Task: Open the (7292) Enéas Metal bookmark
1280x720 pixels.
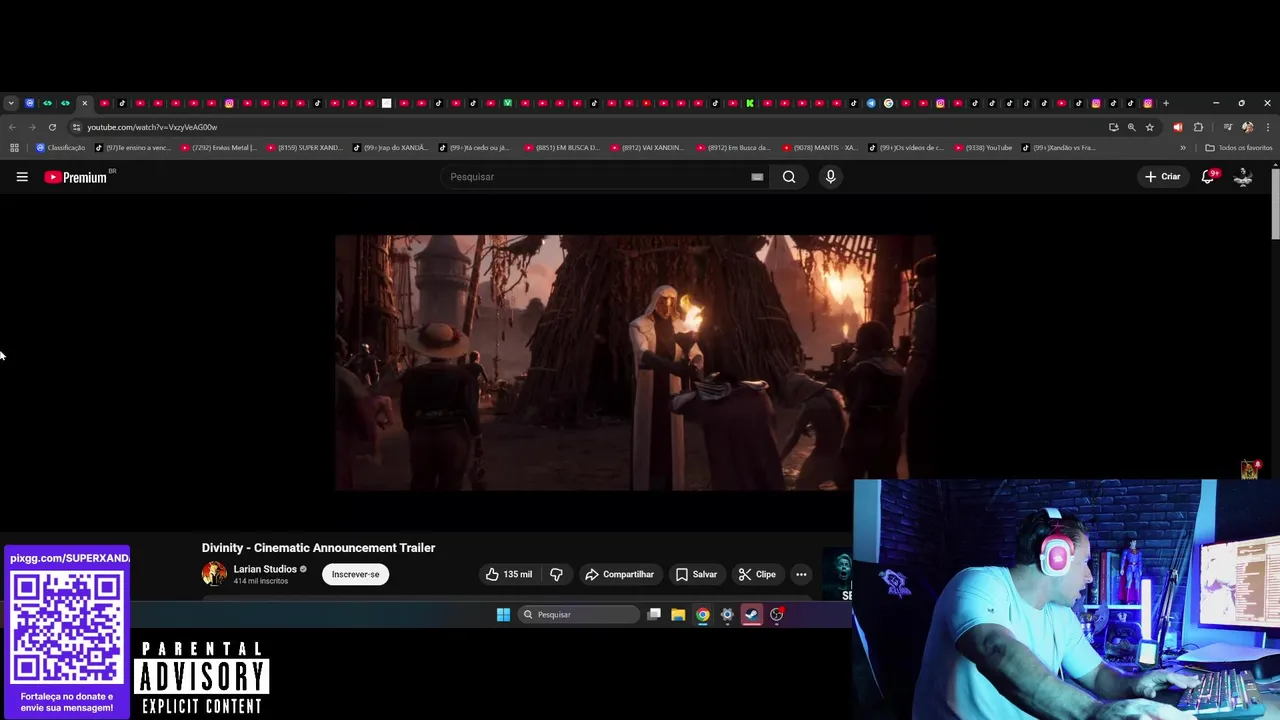Action: (219, 148)
